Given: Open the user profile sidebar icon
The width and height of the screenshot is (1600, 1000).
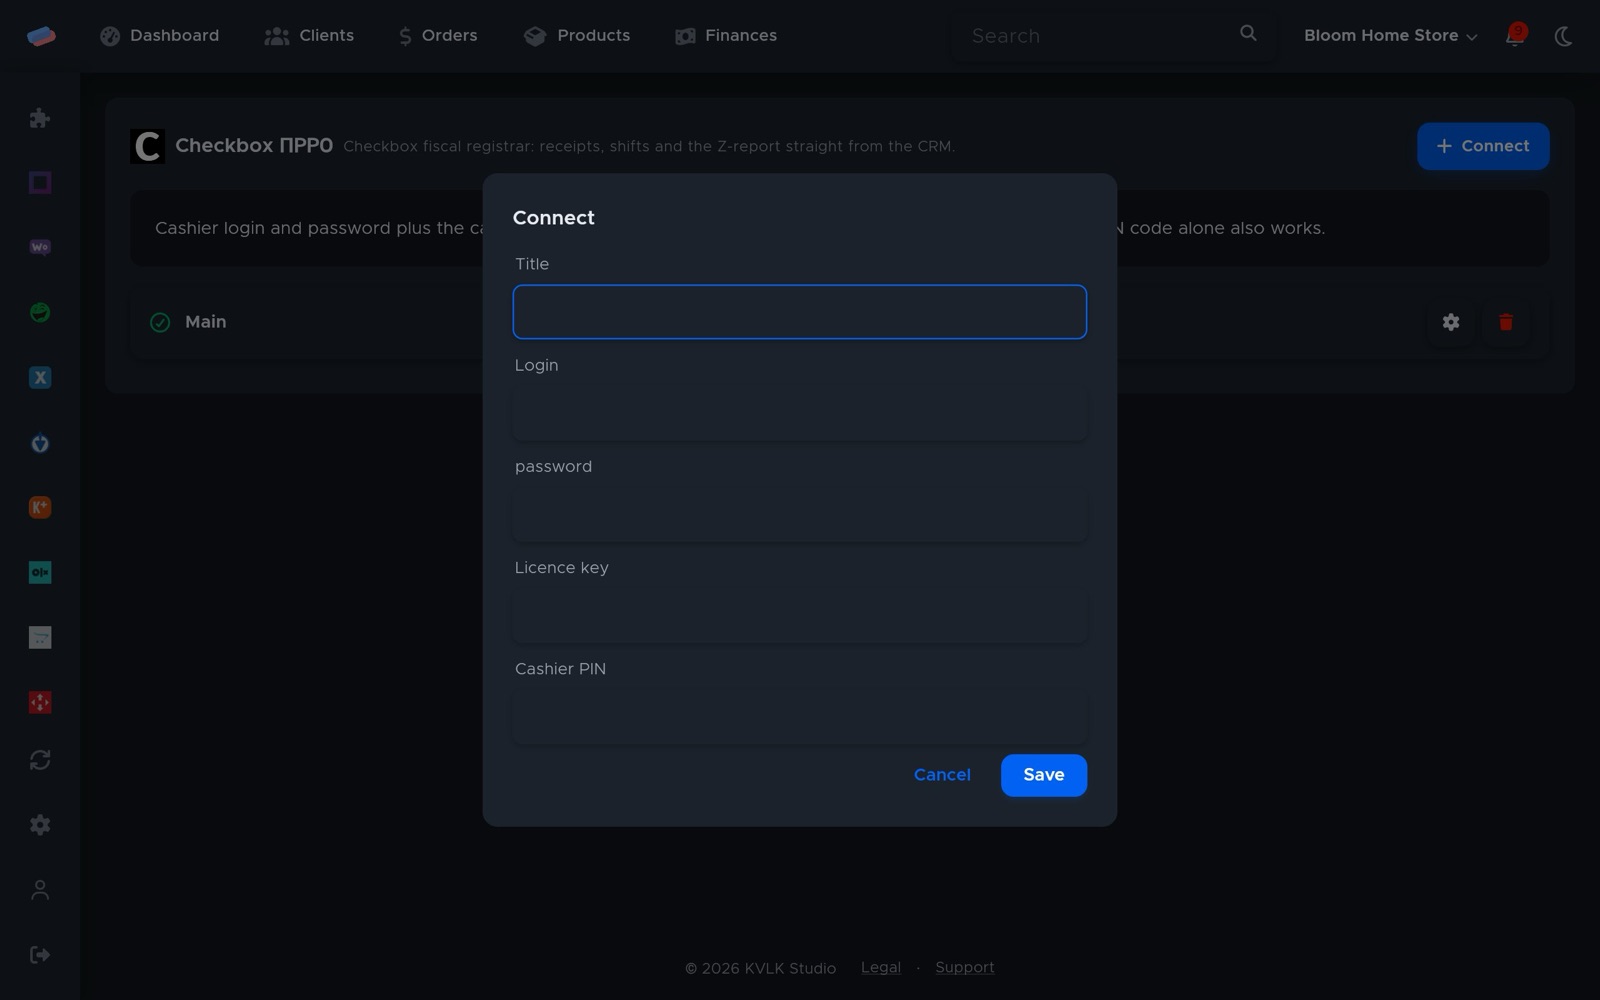Looking at the screenshot, I should pyautogui.click(x=40, y=890).
